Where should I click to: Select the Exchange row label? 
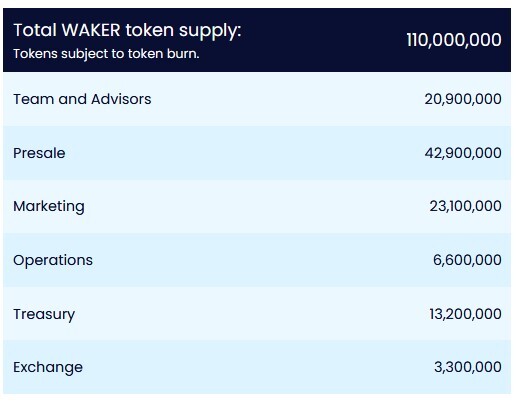point(48,368)
